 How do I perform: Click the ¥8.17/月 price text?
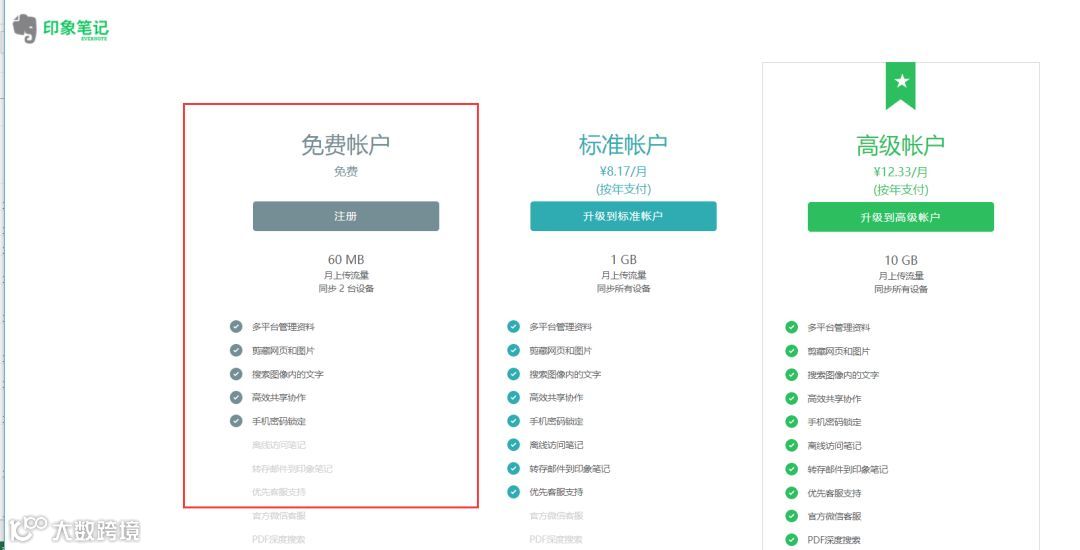(623, 171)
